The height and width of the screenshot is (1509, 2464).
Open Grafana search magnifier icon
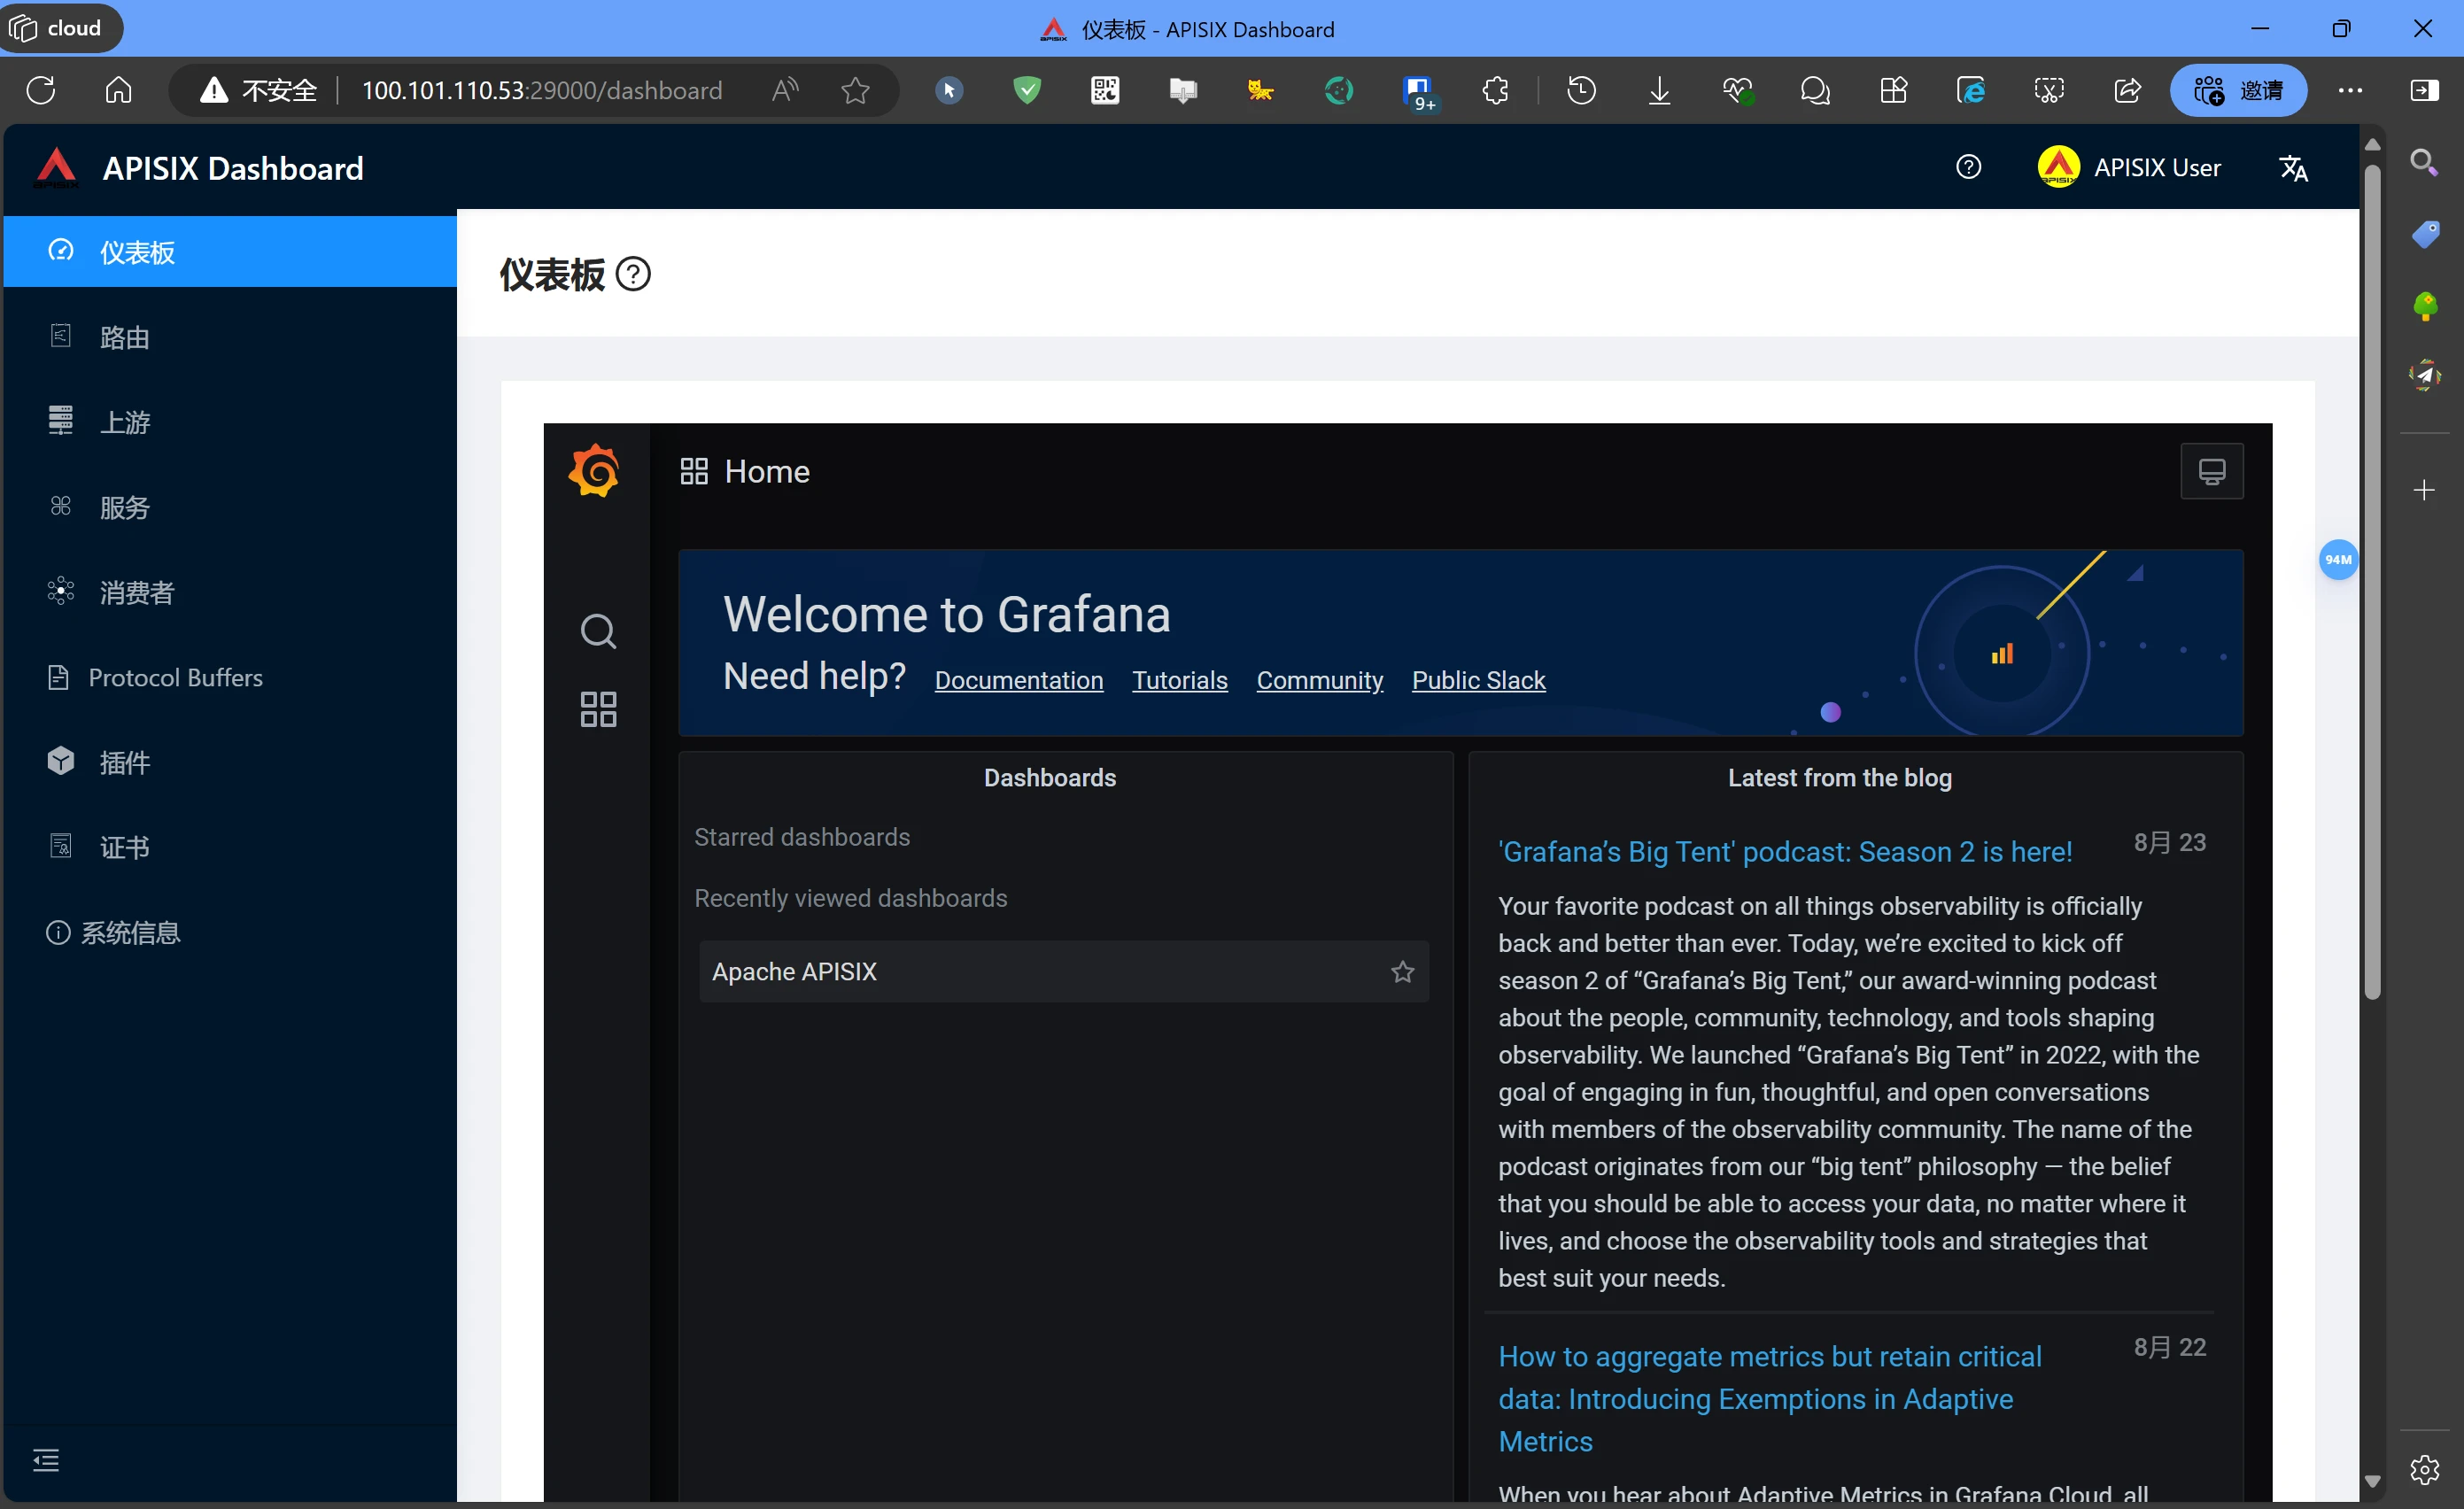598,631
